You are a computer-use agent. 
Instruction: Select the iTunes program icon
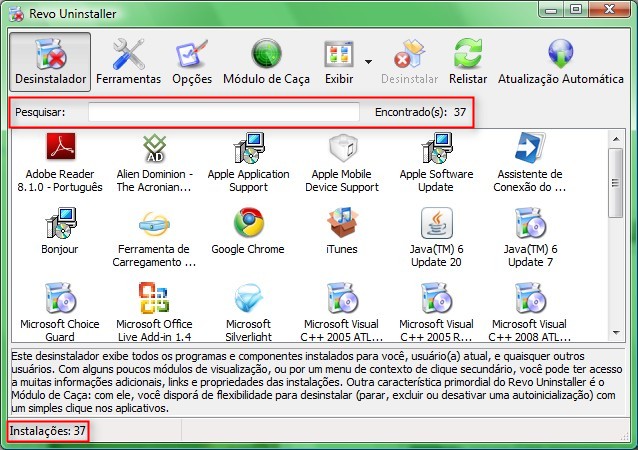click(342, 222)
